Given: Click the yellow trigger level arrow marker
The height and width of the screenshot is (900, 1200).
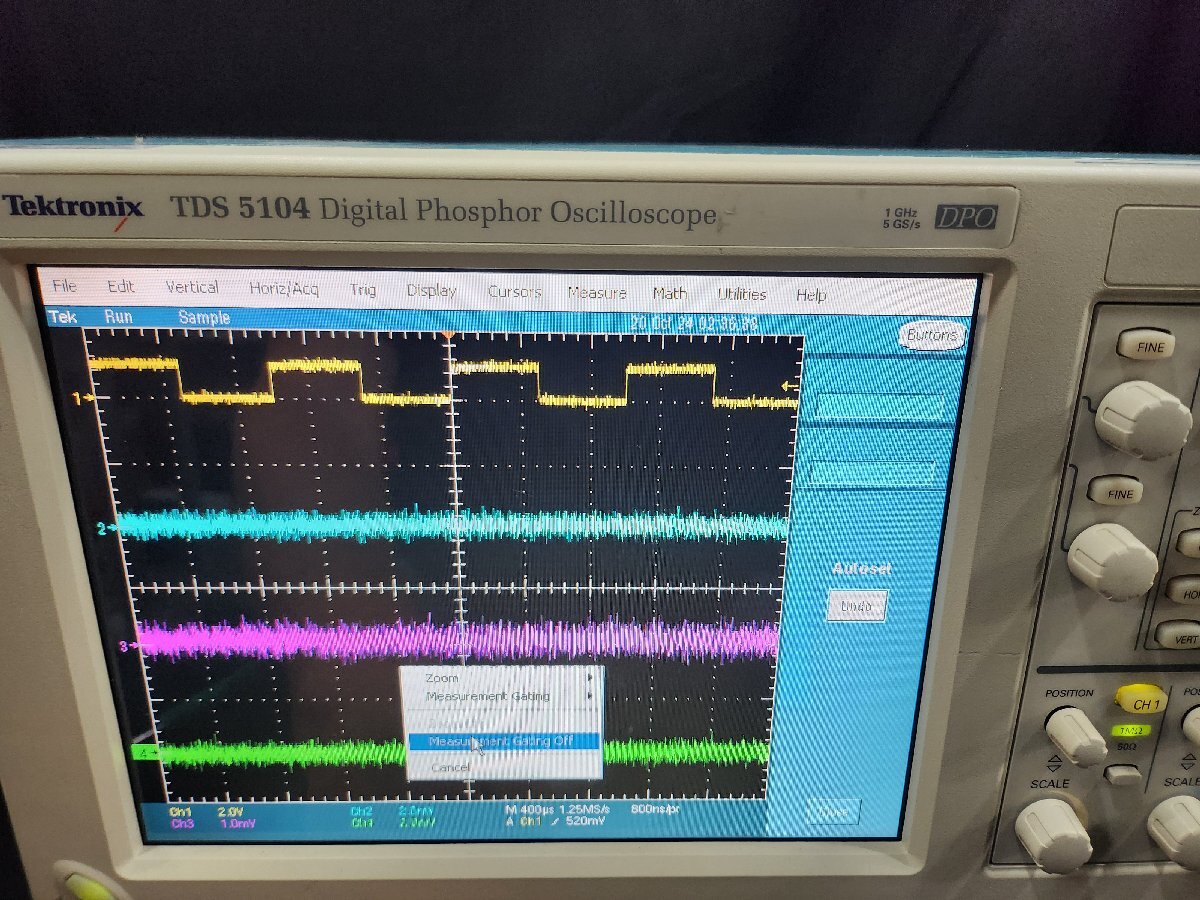Looking at the screenshot, I should [x=790, y=386].
